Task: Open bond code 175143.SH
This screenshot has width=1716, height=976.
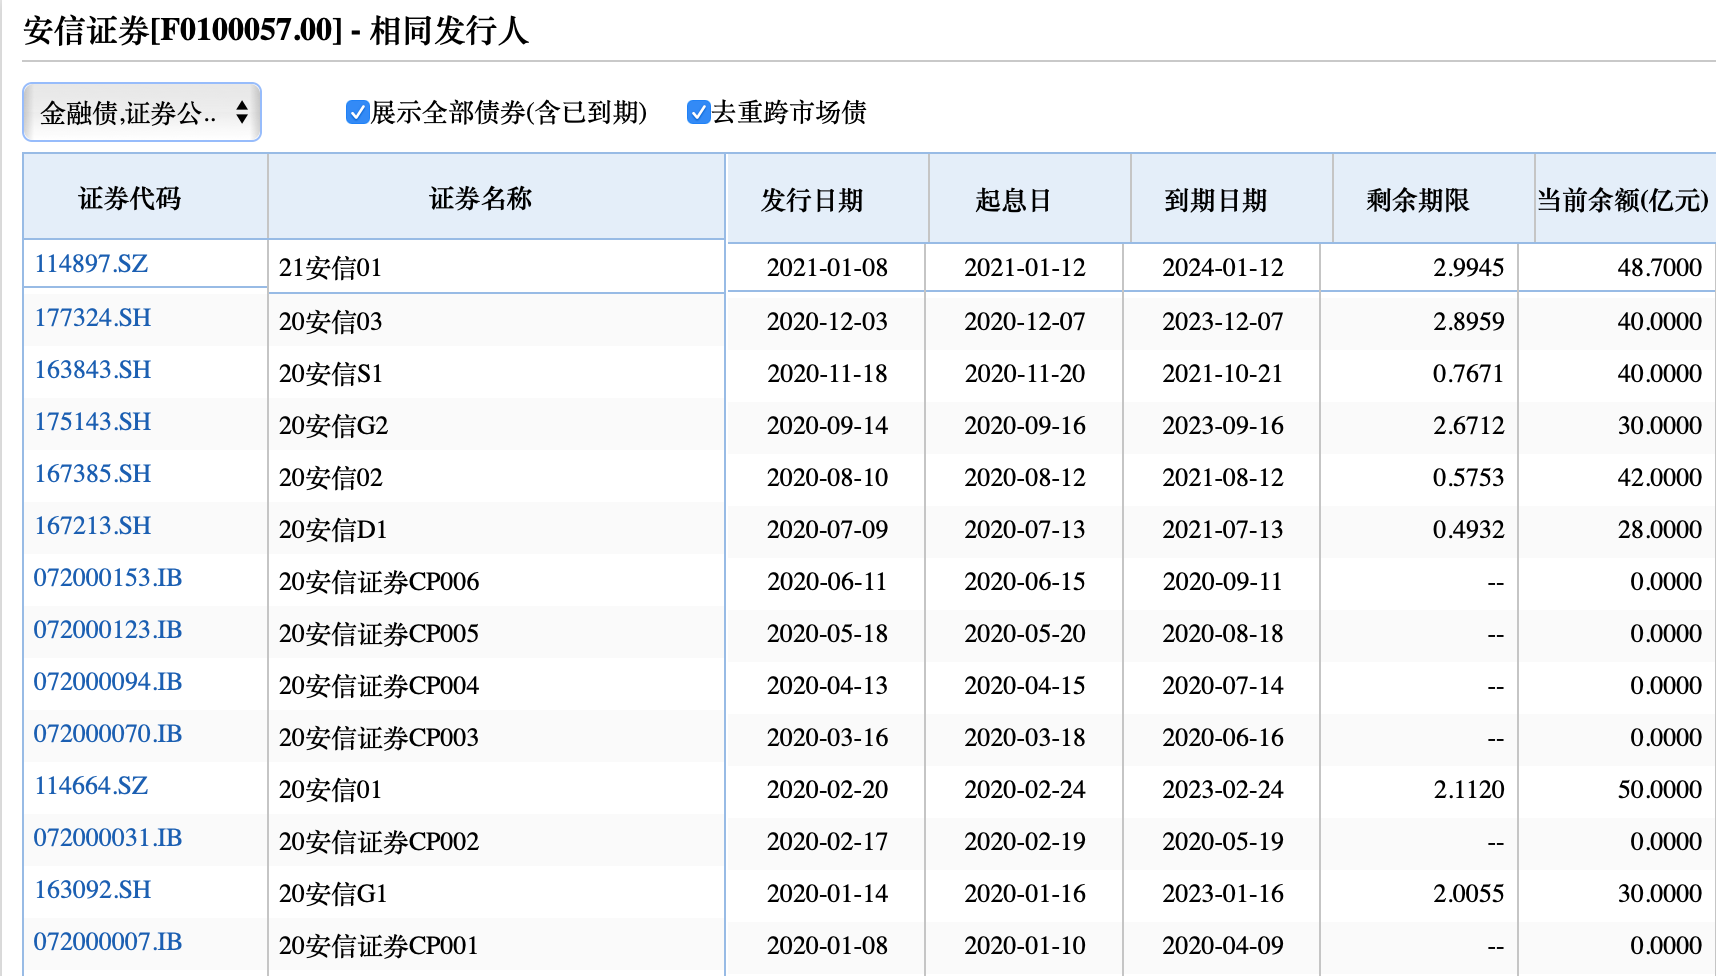Action: (93, 422)
